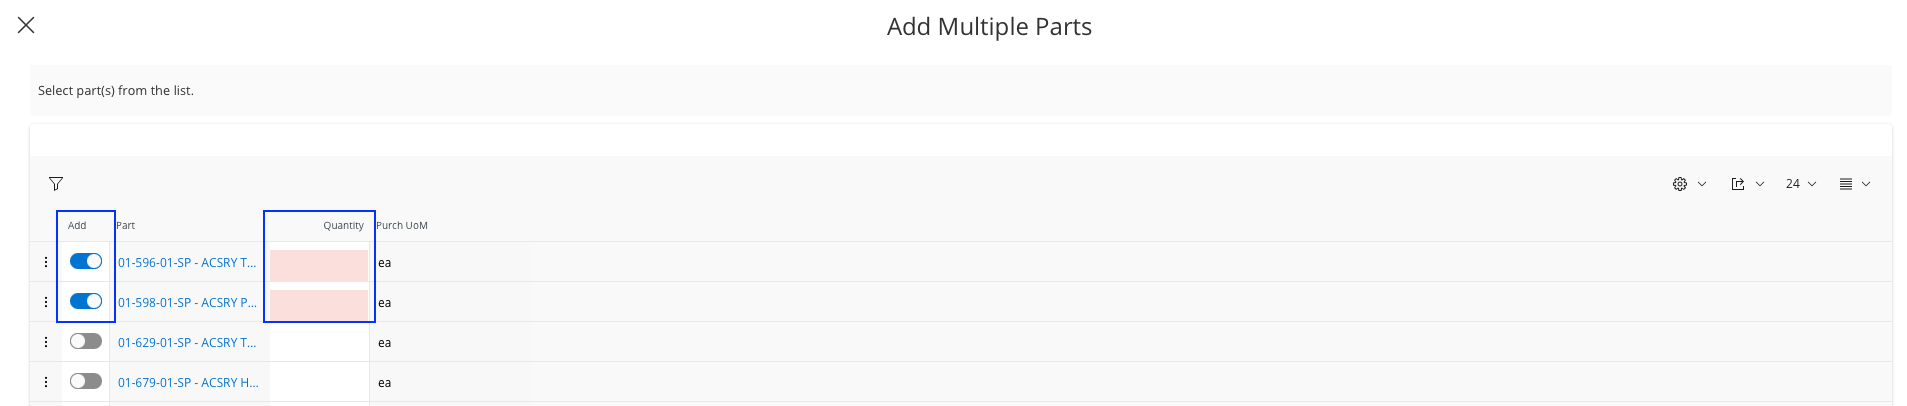
Task: Click the export icon in the toolbar
Action: tap(1738, 184)
